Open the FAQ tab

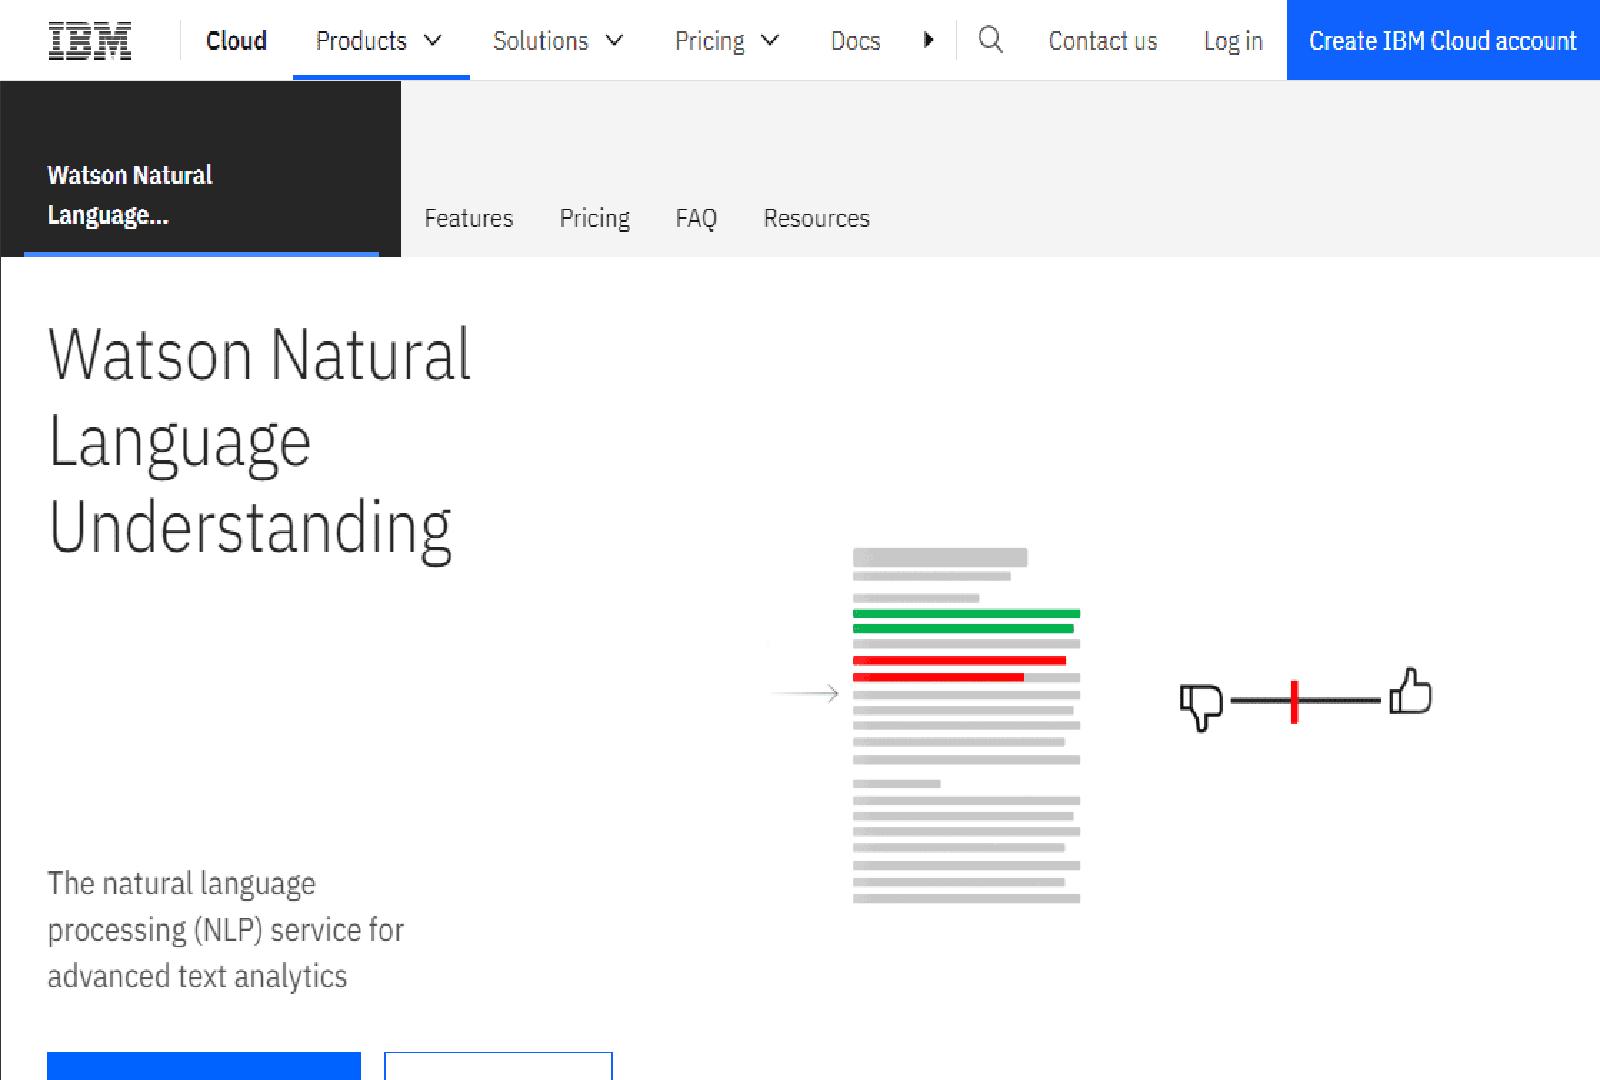(x=696, y=218)
